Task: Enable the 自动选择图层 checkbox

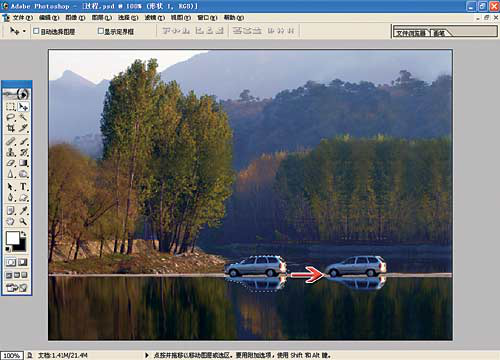Action: (x=36, y=31)
